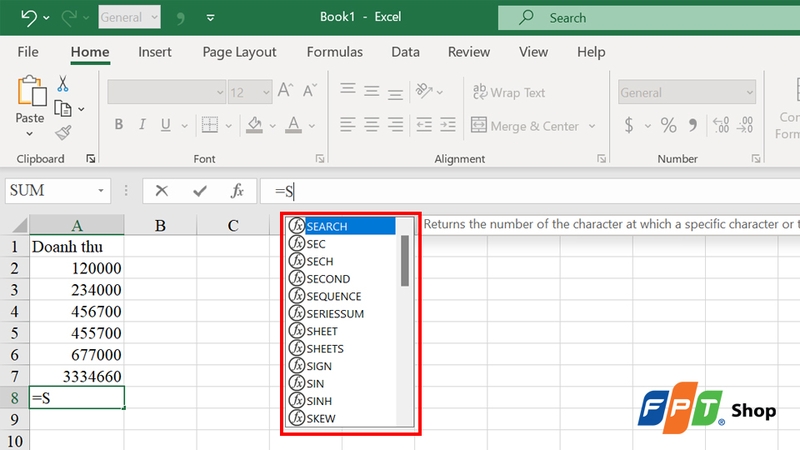The height and width of the screenshot is (450, 800).
Task: Click the Undo arrow icon
Action: (x=29, y=18)
